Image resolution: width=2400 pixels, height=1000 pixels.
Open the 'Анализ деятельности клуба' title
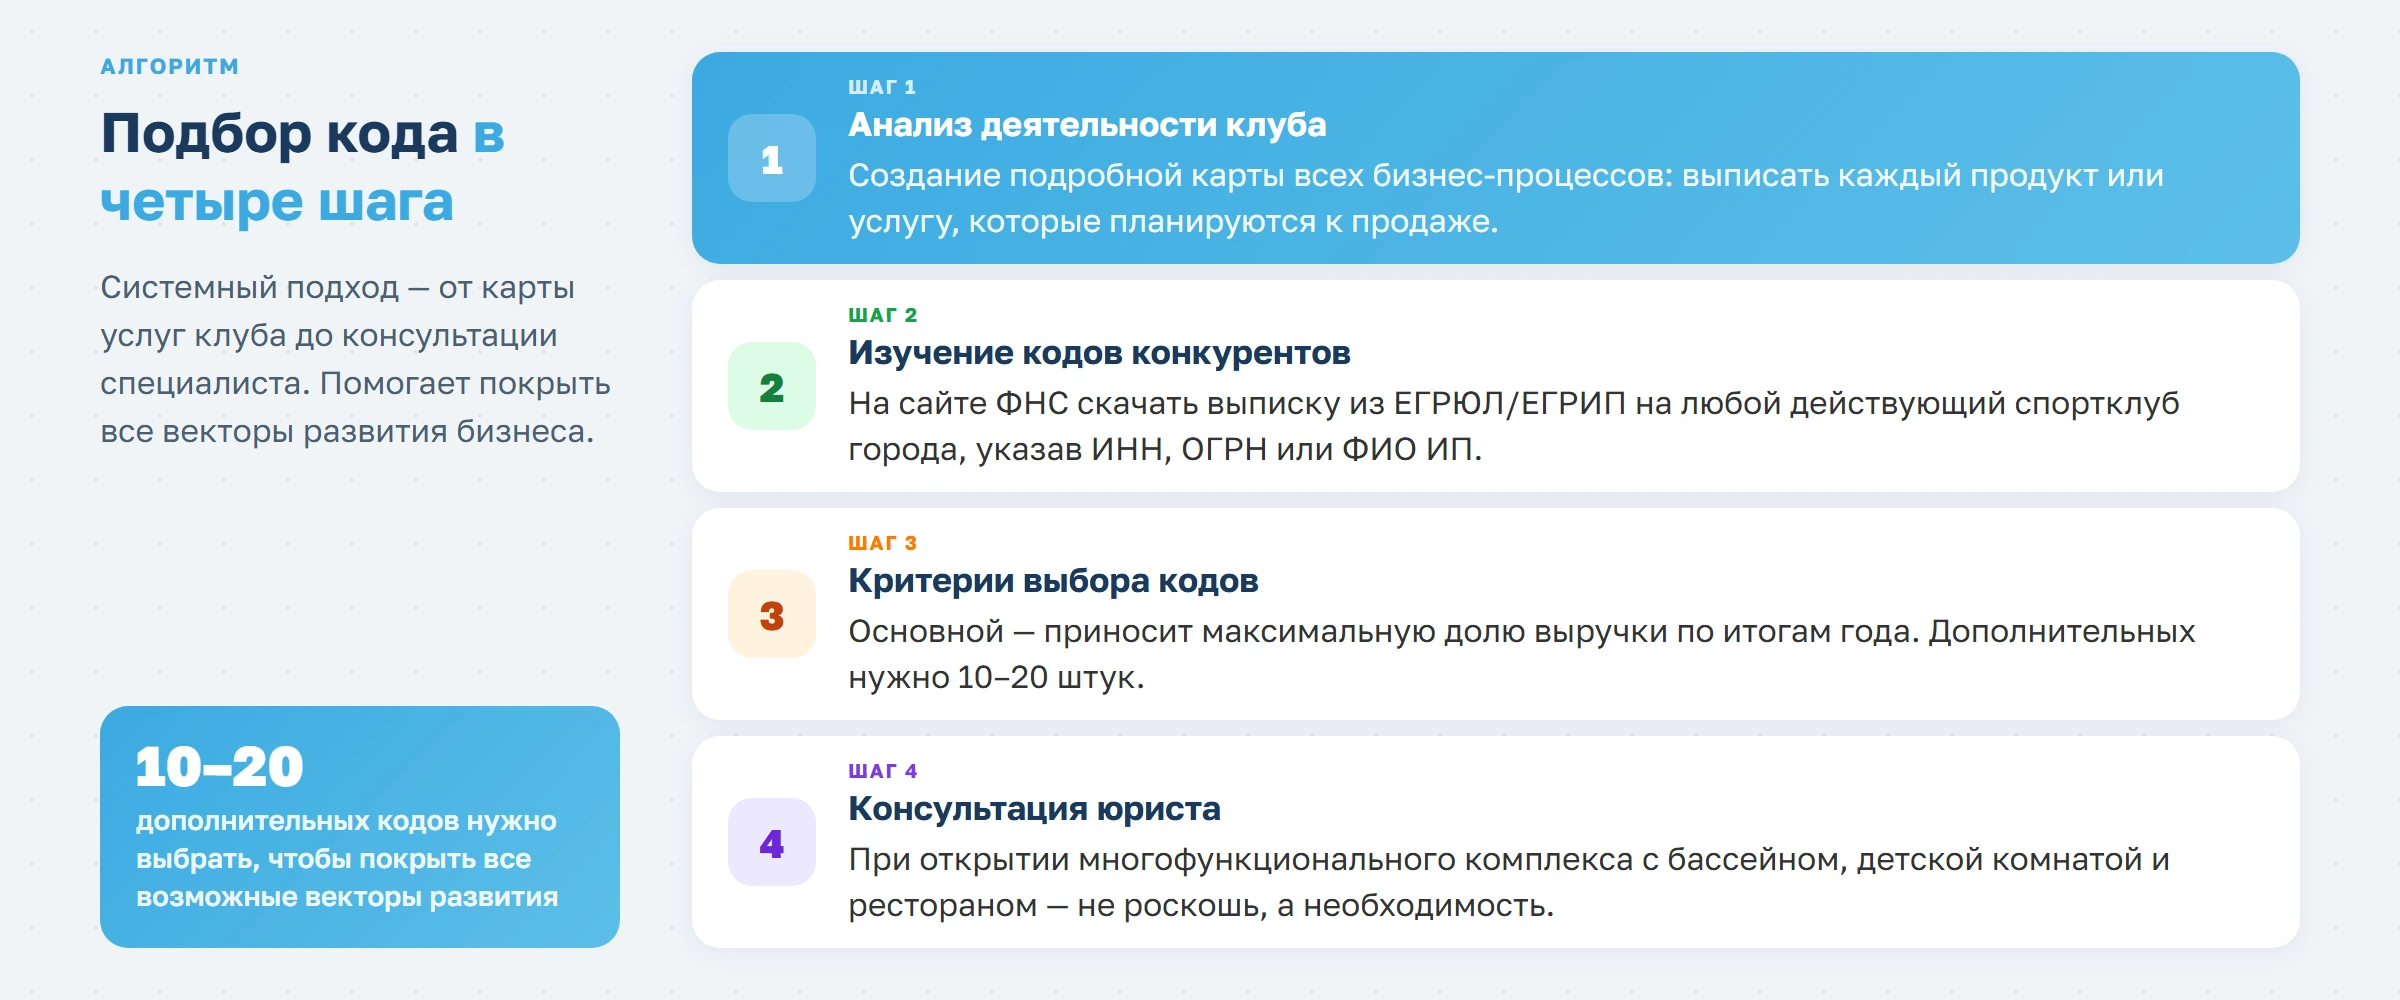(1087, 125)
